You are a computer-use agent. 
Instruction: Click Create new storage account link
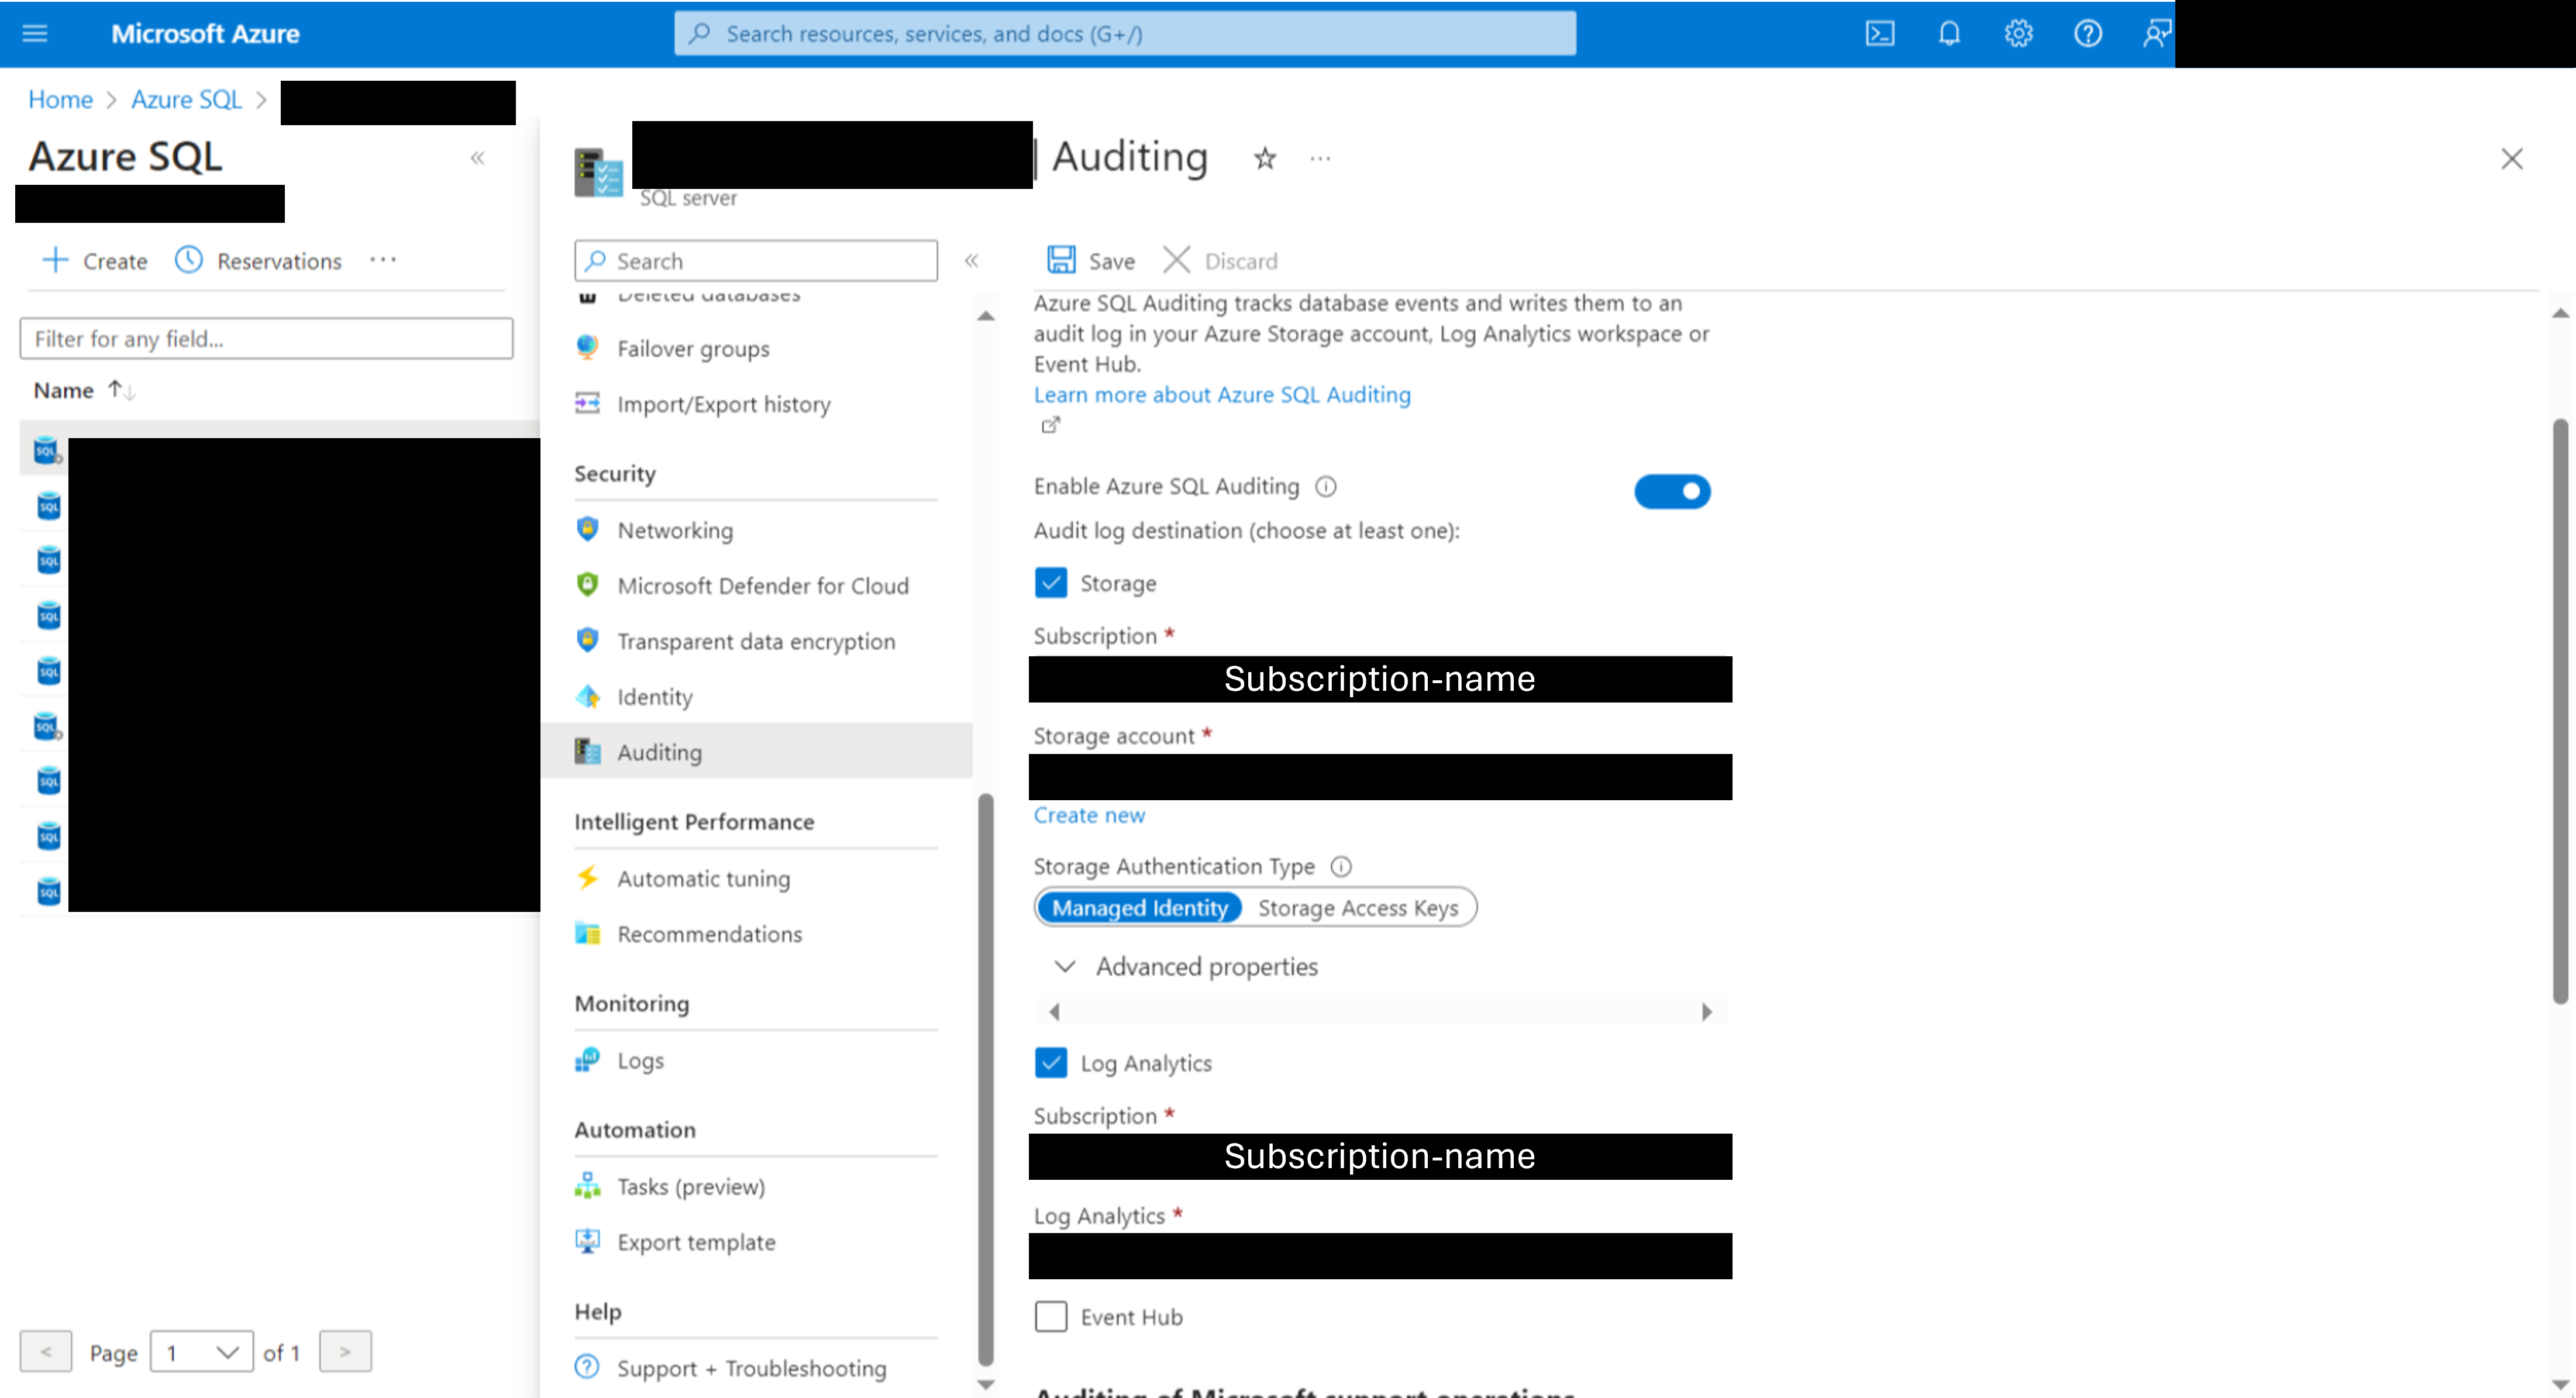[1089, 816]
